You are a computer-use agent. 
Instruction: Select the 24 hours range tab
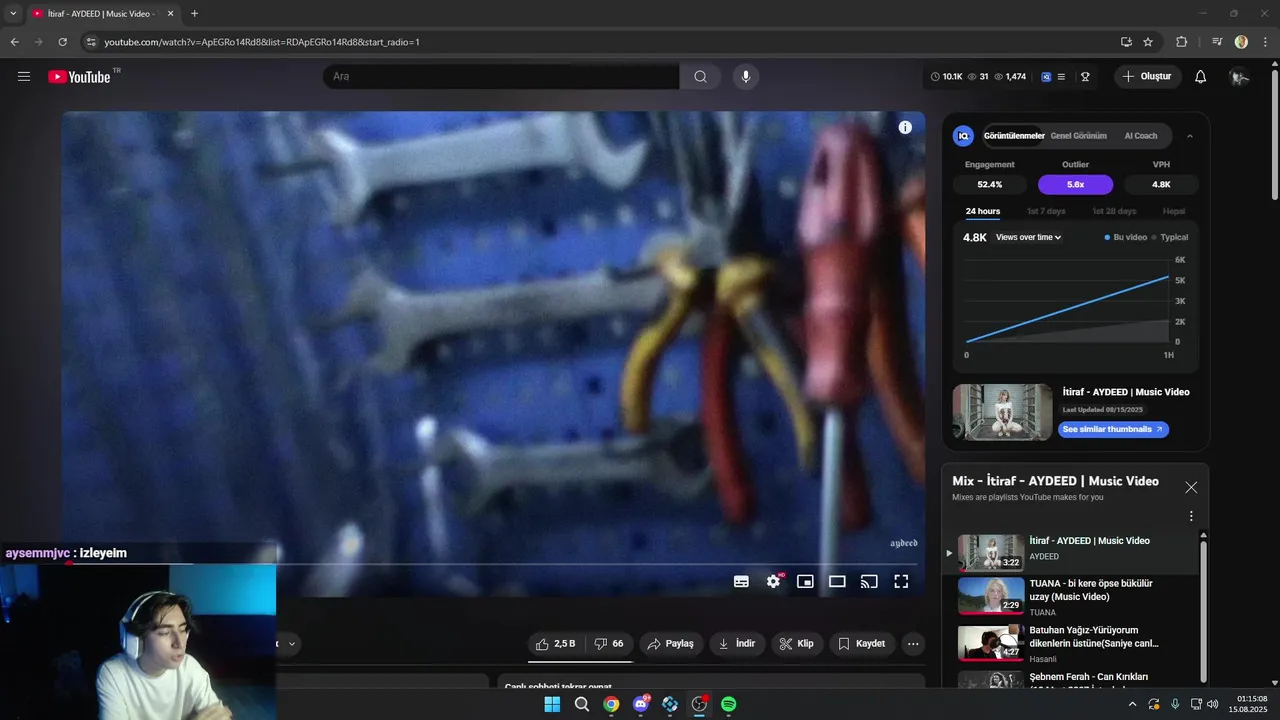(982, 212)
